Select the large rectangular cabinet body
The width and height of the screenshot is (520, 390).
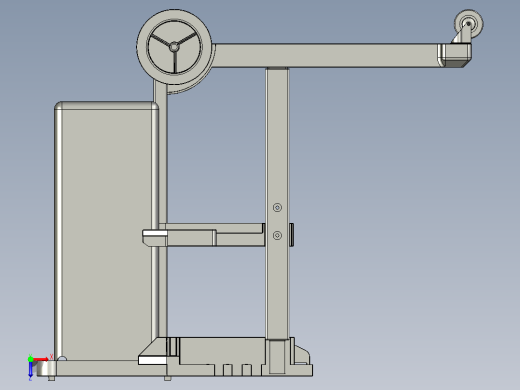click(x=106, y=231)
